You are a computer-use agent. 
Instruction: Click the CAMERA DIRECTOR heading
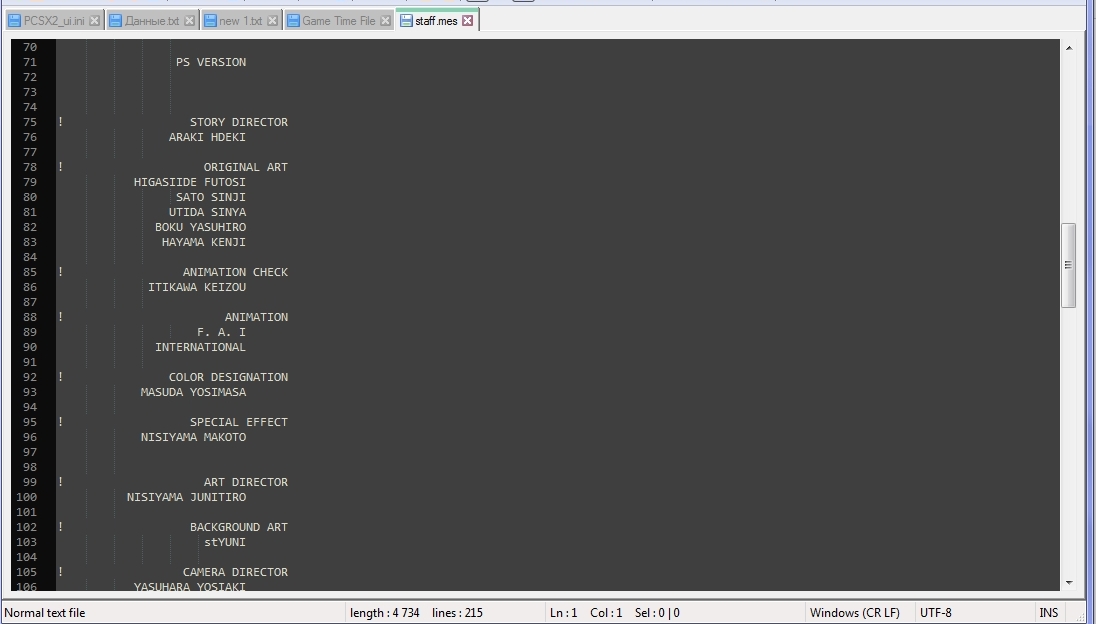236,572
